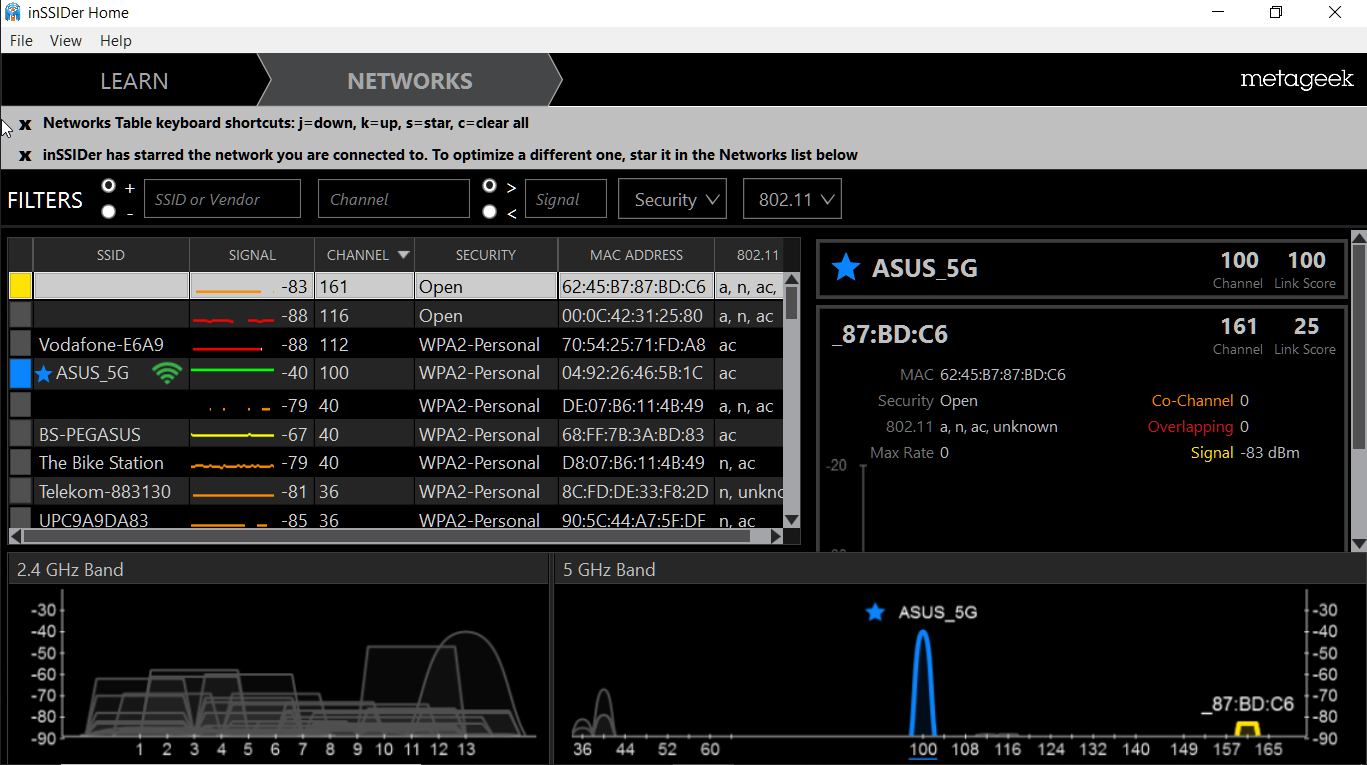
Task: Sort by the MAC ADDRESS column header
Action: [636, 255]
